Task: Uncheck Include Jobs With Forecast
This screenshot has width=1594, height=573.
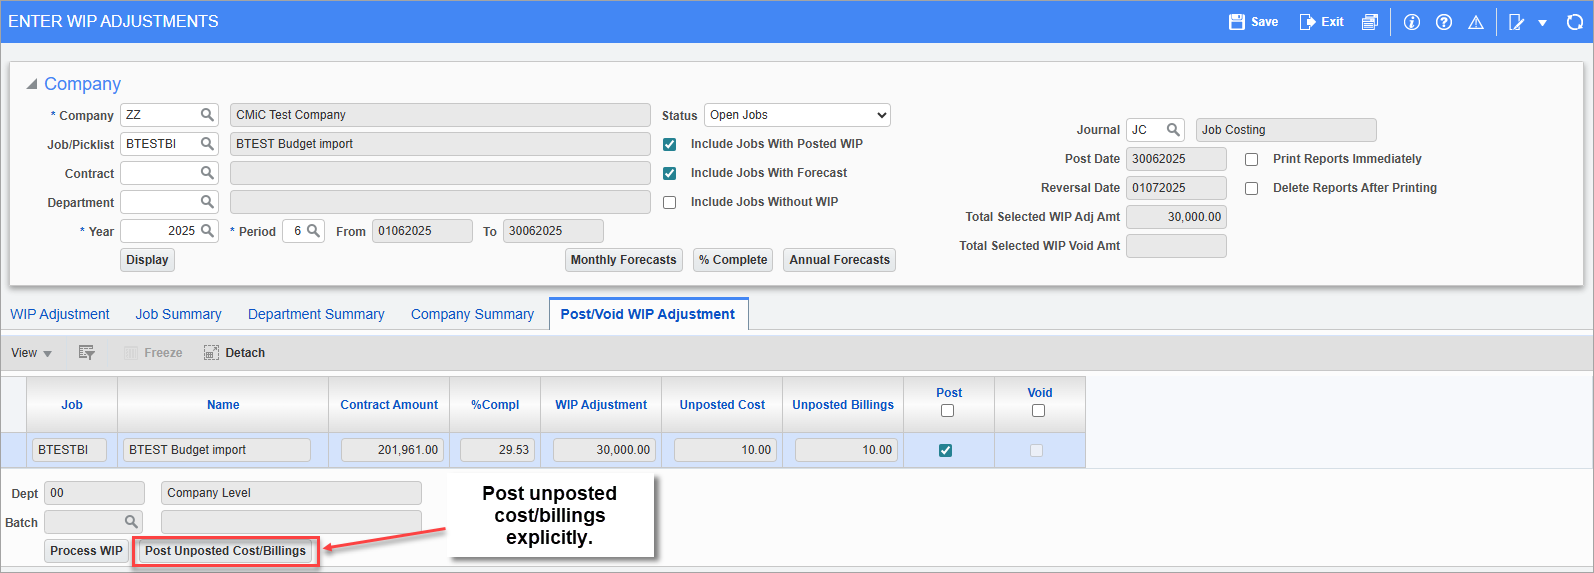Action: (x=670, y=174)
